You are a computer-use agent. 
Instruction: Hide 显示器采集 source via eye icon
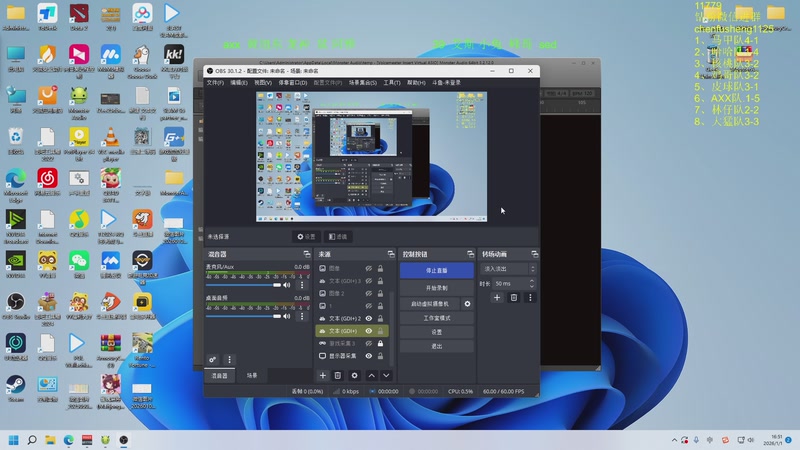tap(368, 356)
